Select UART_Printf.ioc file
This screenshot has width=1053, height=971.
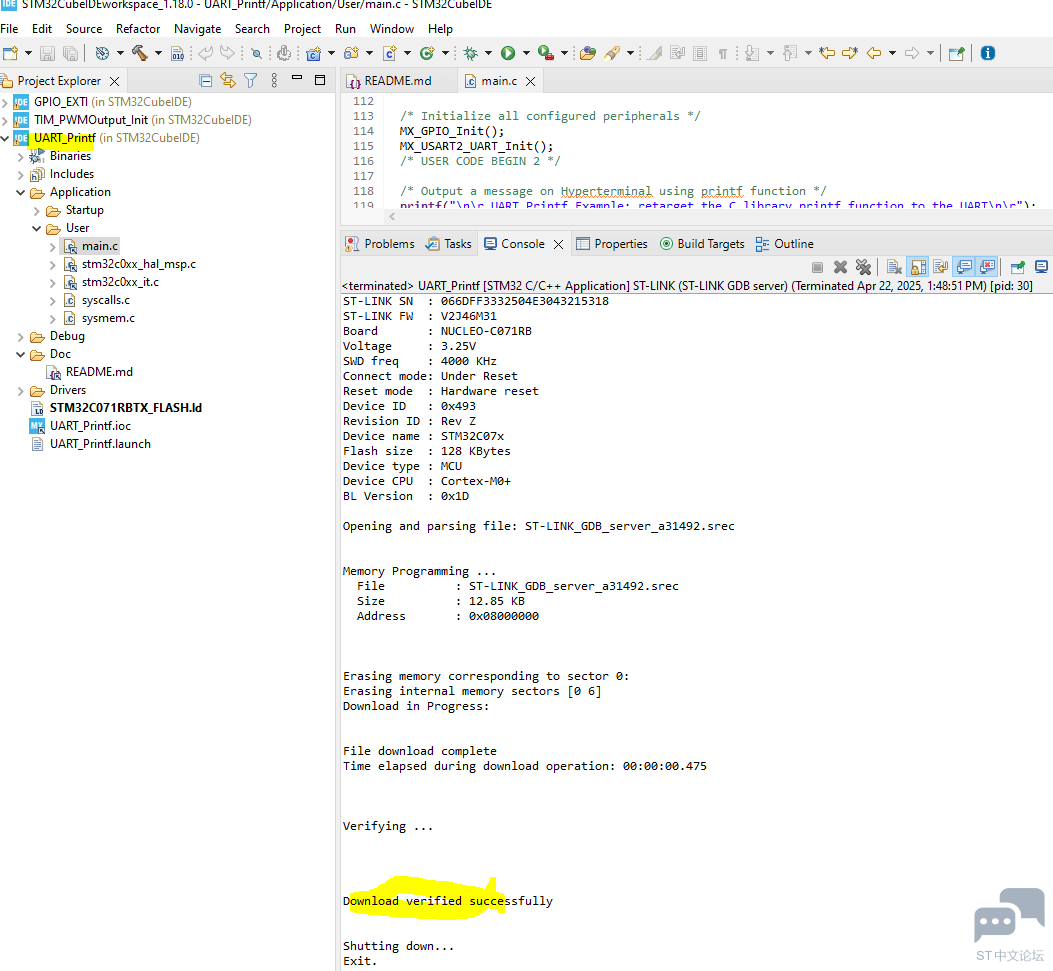pyautogui.click(x=90, y=426)
